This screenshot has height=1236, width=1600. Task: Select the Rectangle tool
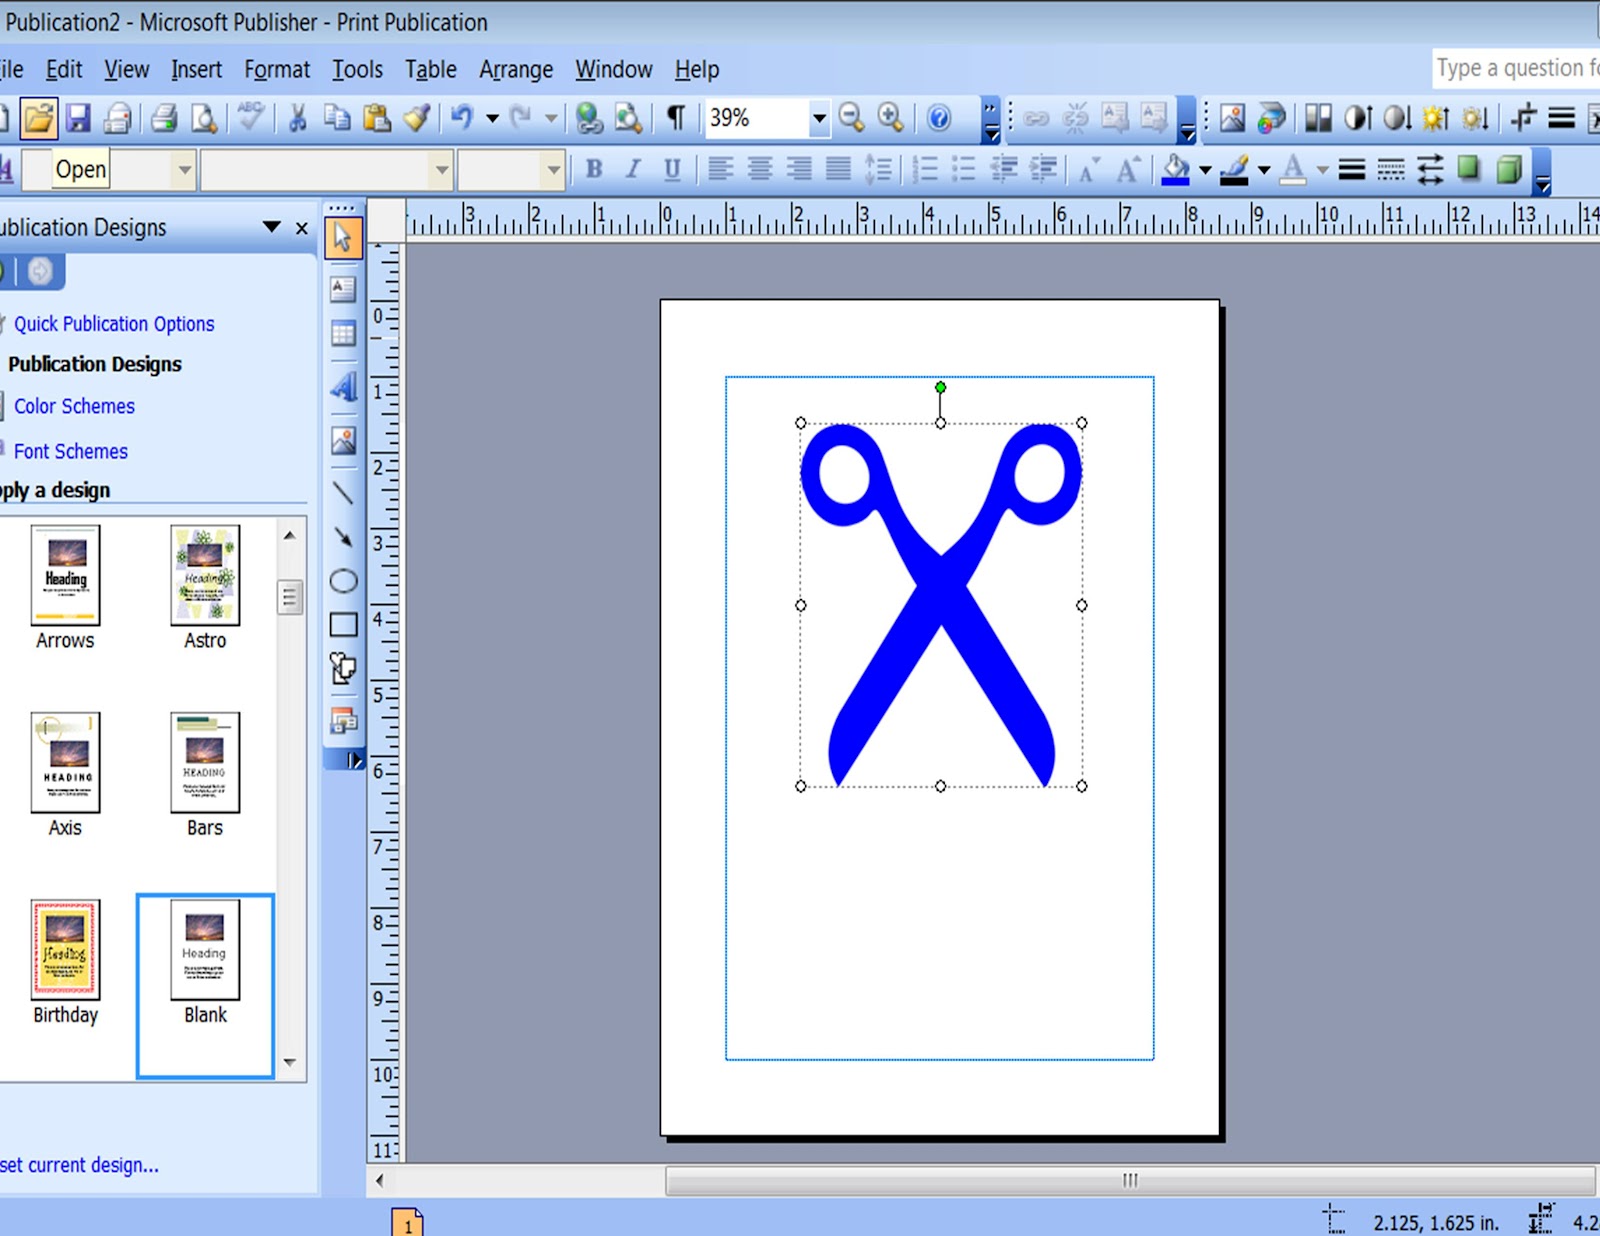pos(343,624)
